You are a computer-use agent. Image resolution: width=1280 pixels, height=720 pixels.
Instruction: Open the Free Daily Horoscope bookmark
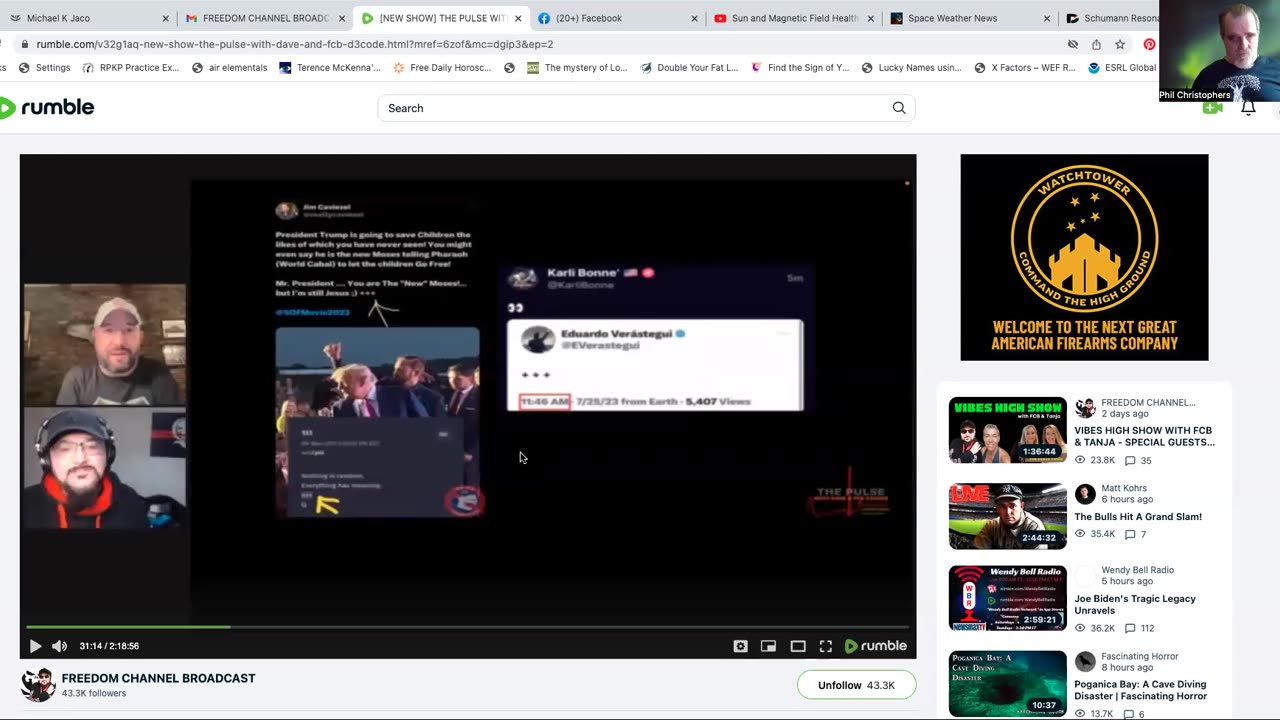442,68
